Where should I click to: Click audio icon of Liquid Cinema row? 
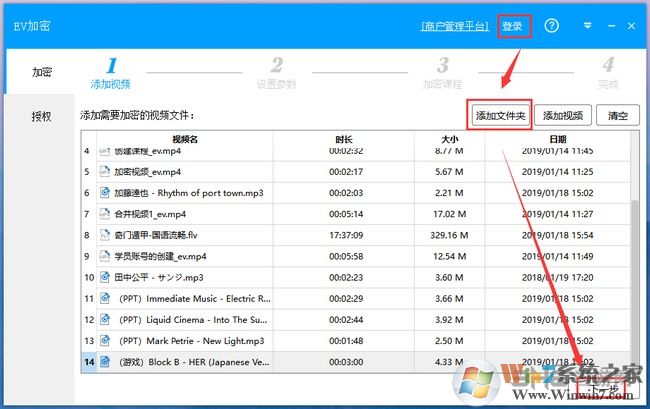[105, 319]
